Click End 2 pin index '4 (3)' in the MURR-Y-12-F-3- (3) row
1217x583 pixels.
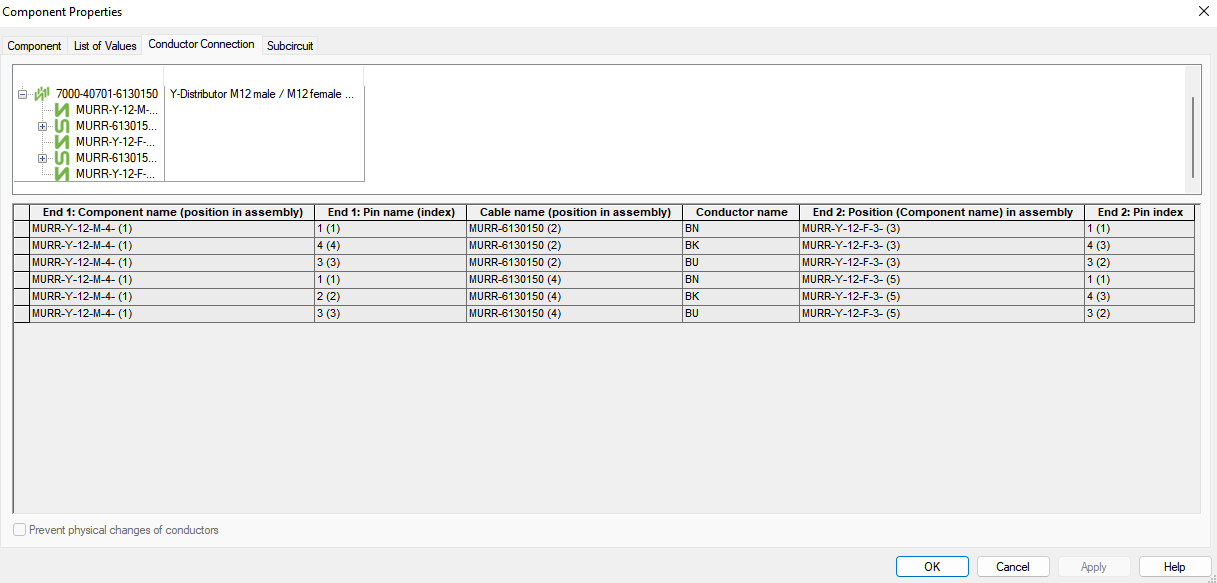[1140, 246]
